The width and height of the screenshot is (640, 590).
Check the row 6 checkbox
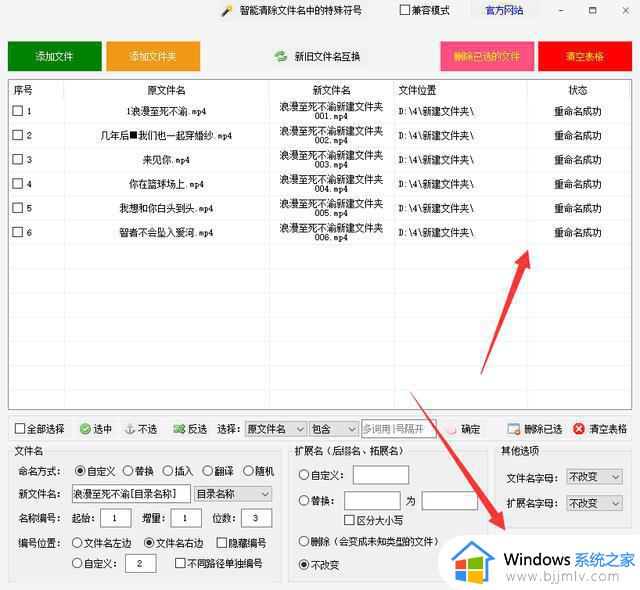(x=18, y=232)
